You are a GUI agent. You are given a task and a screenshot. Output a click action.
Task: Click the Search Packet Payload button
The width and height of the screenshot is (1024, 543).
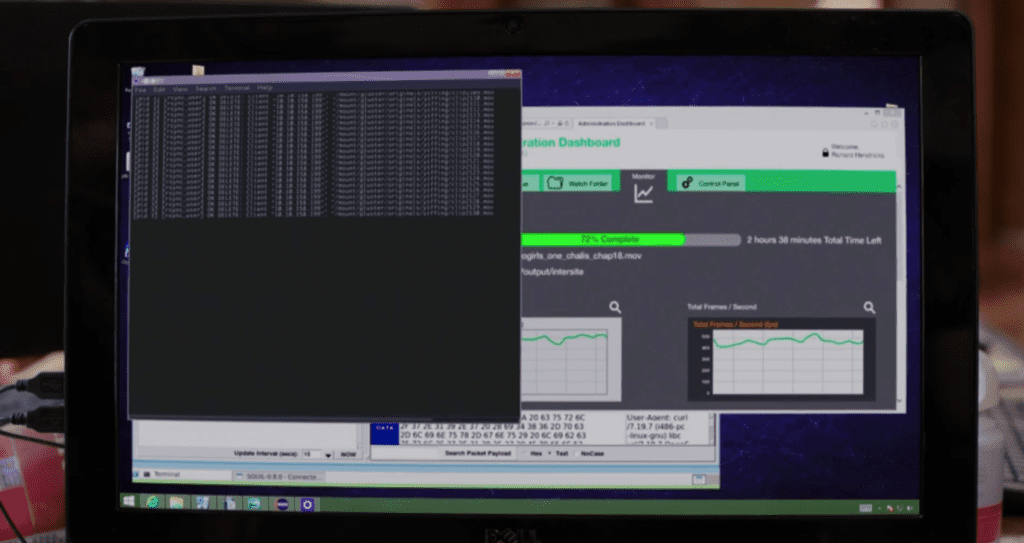[477, 453]
